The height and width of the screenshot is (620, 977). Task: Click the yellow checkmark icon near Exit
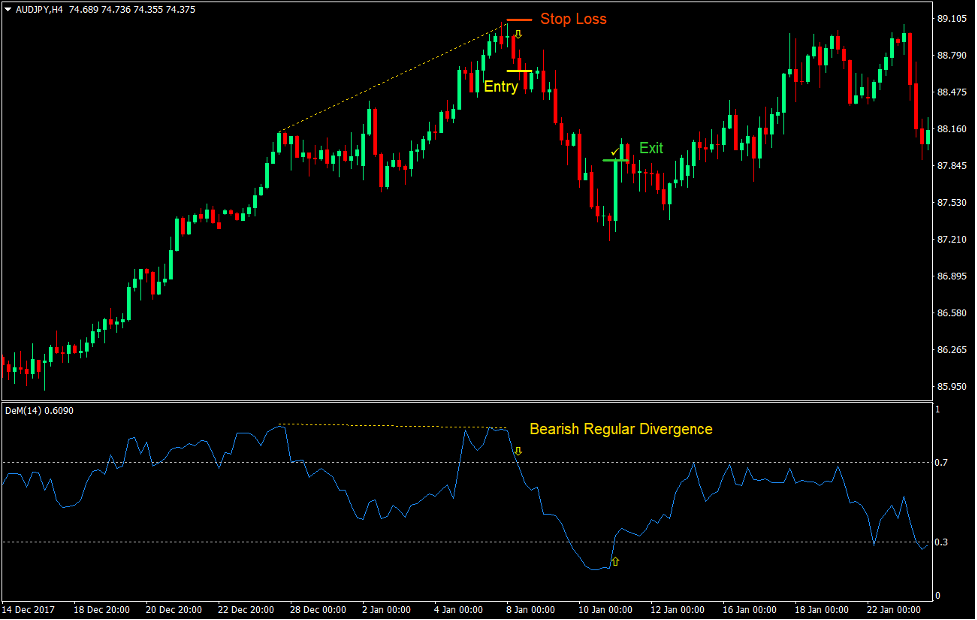click(x=615, y=151)
